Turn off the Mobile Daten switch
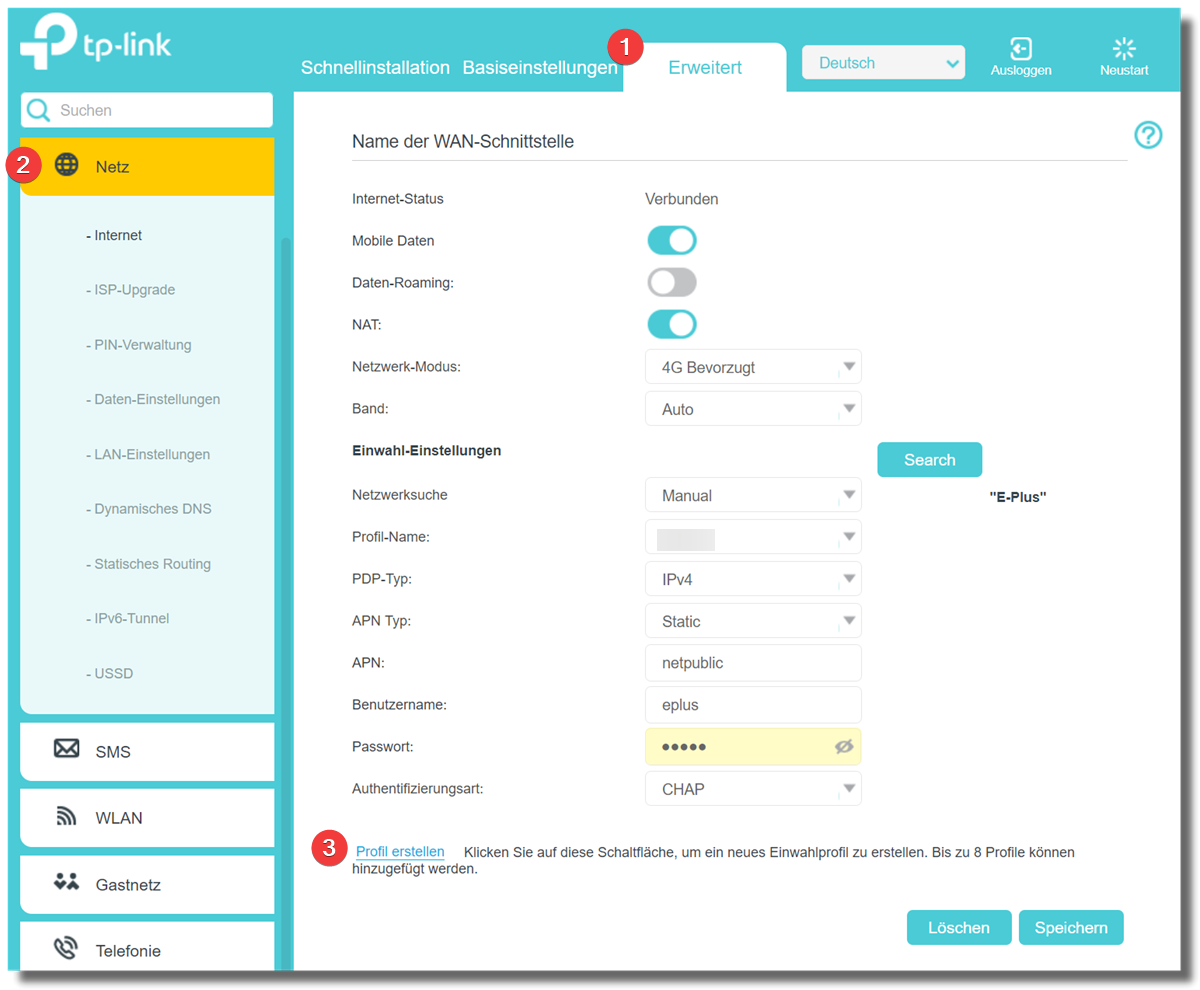1200x990 pixels. click(x=672, y=241)
